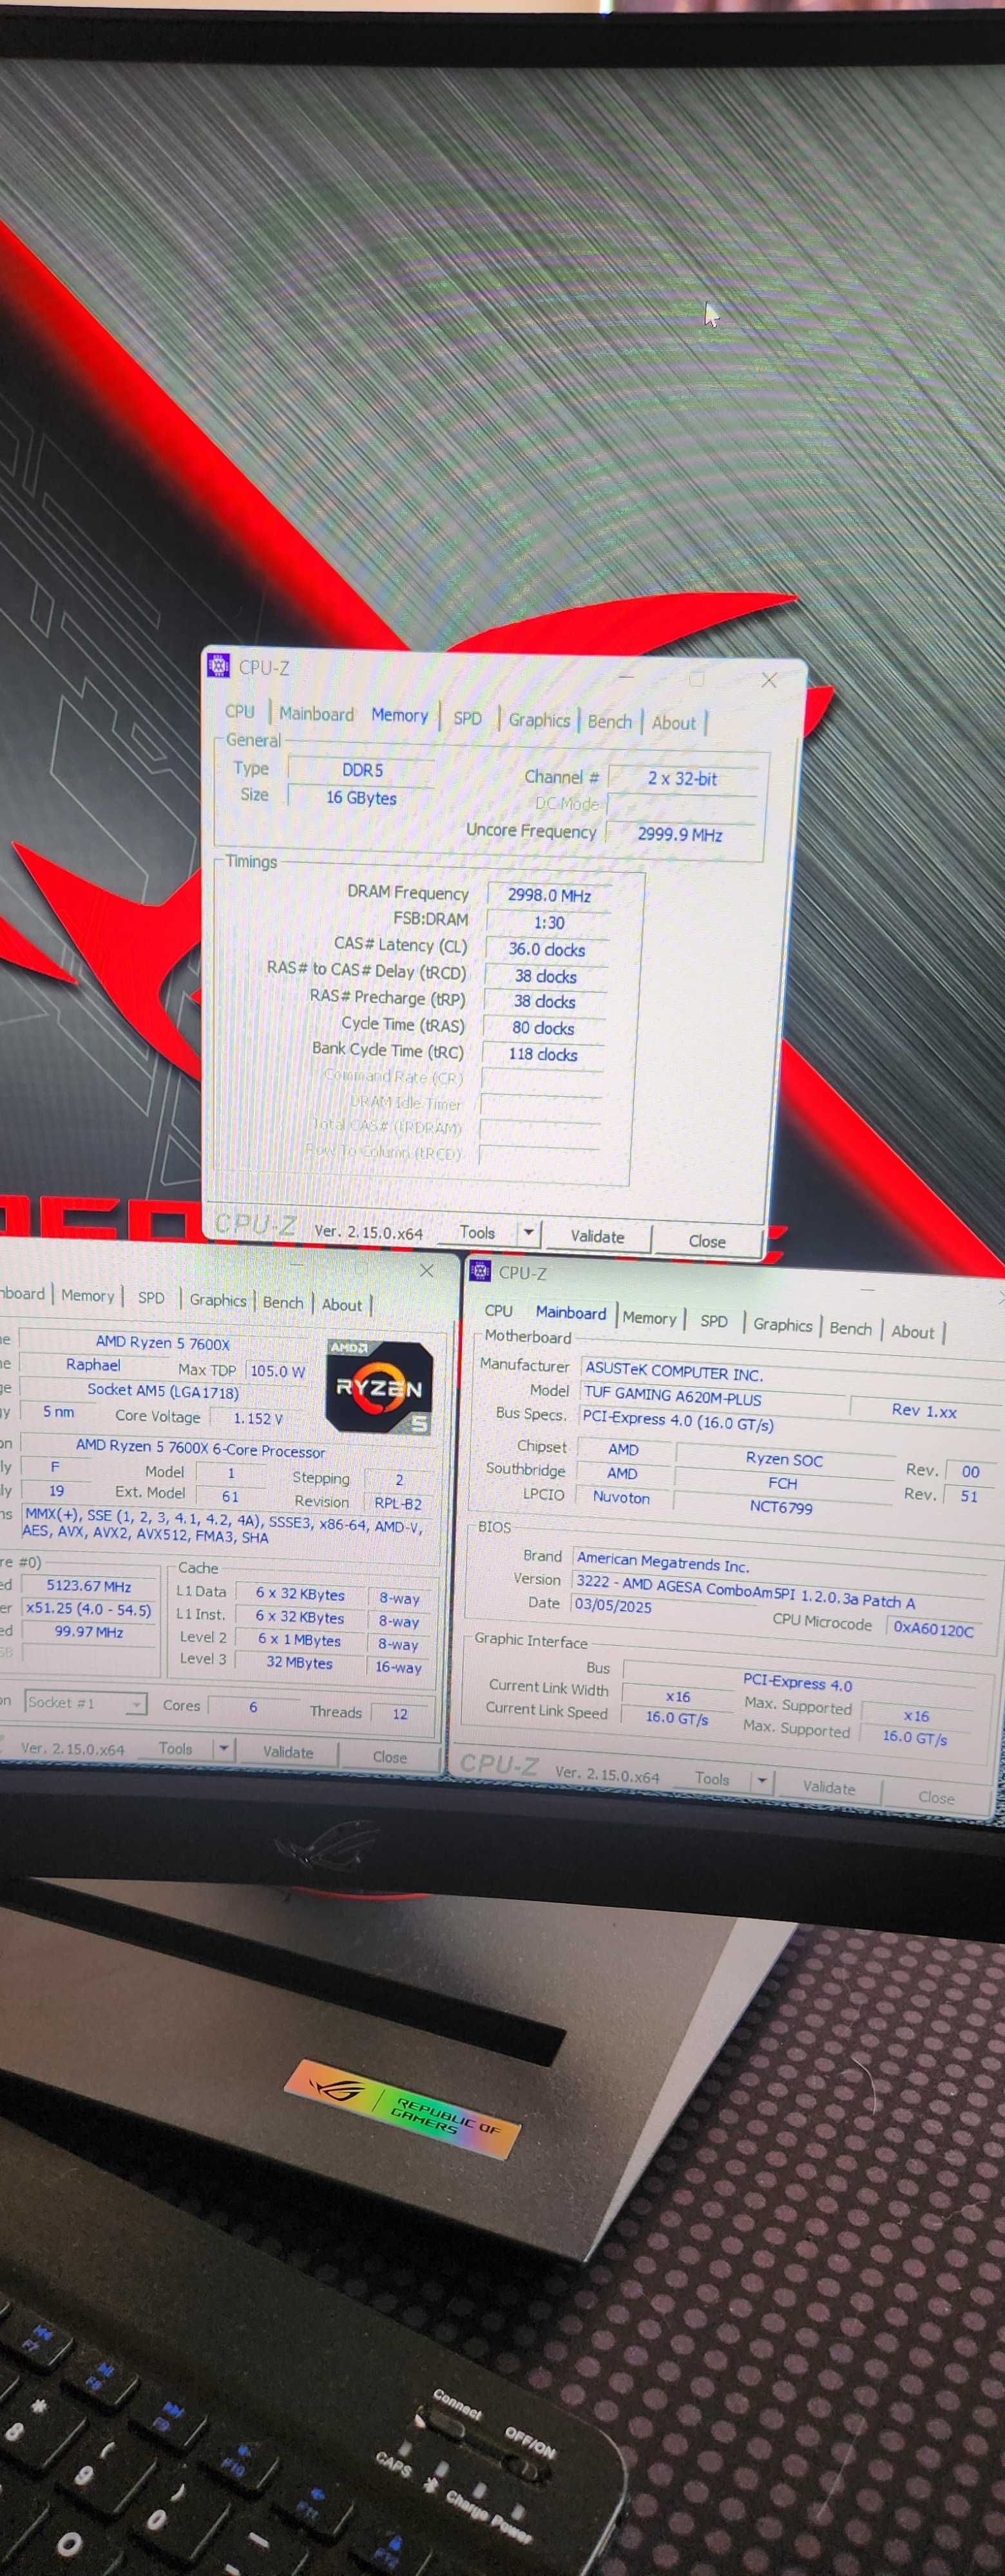Click the CPU-Z icon in the Mainboard window title bar
Screen dimensions: 1005x2576
tap(480, 1270)
